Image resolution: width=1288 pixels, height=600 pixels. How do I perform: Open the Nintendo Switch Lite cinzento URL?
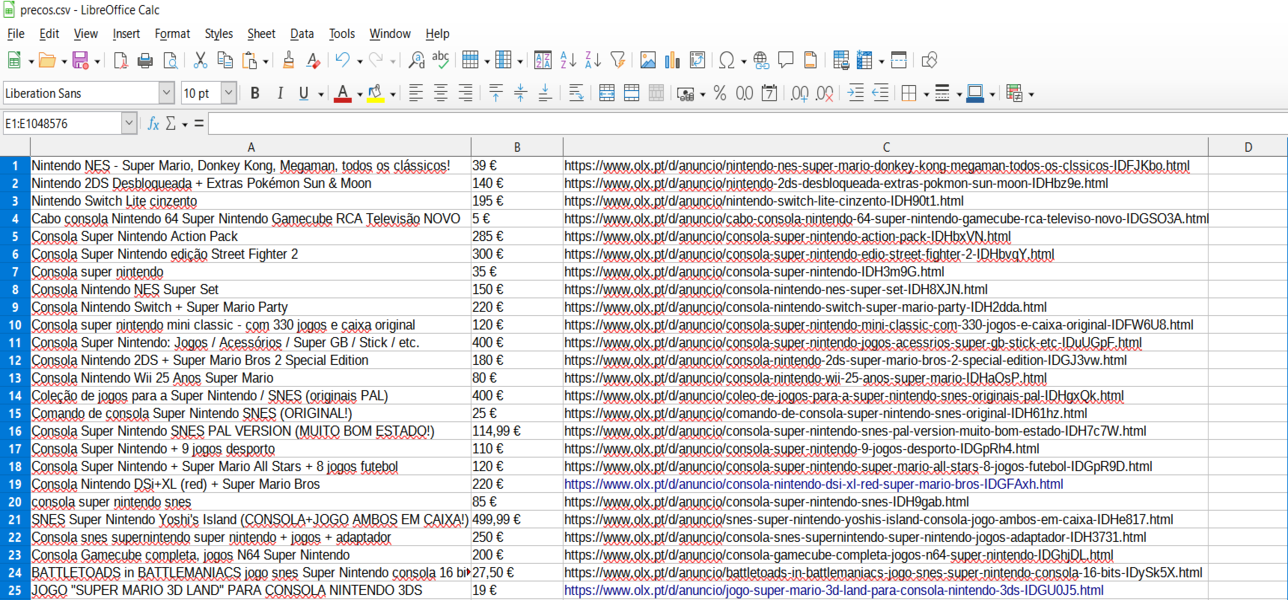pyautogui.click(x=763, y=201)
